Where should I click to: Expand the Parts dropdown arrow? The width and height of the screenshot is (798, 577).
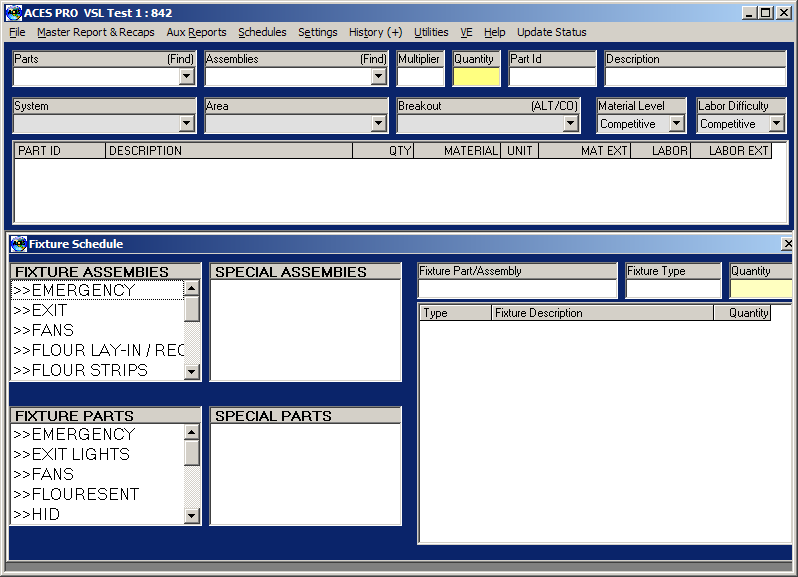pyautogui.click(x=187, y=76)
